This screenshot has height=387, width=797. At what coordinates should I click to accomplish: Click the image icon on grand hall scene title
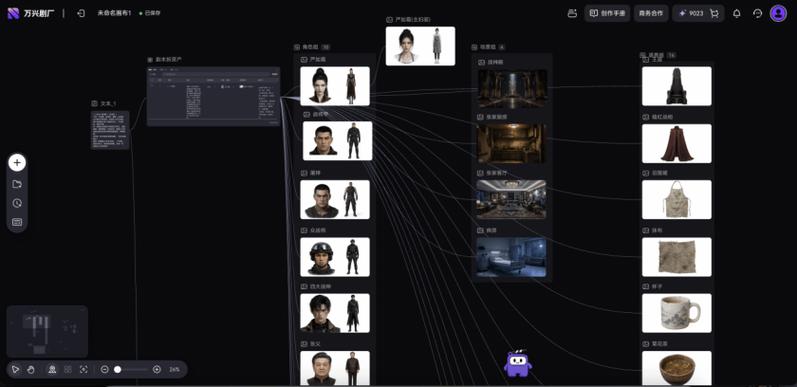481,62
